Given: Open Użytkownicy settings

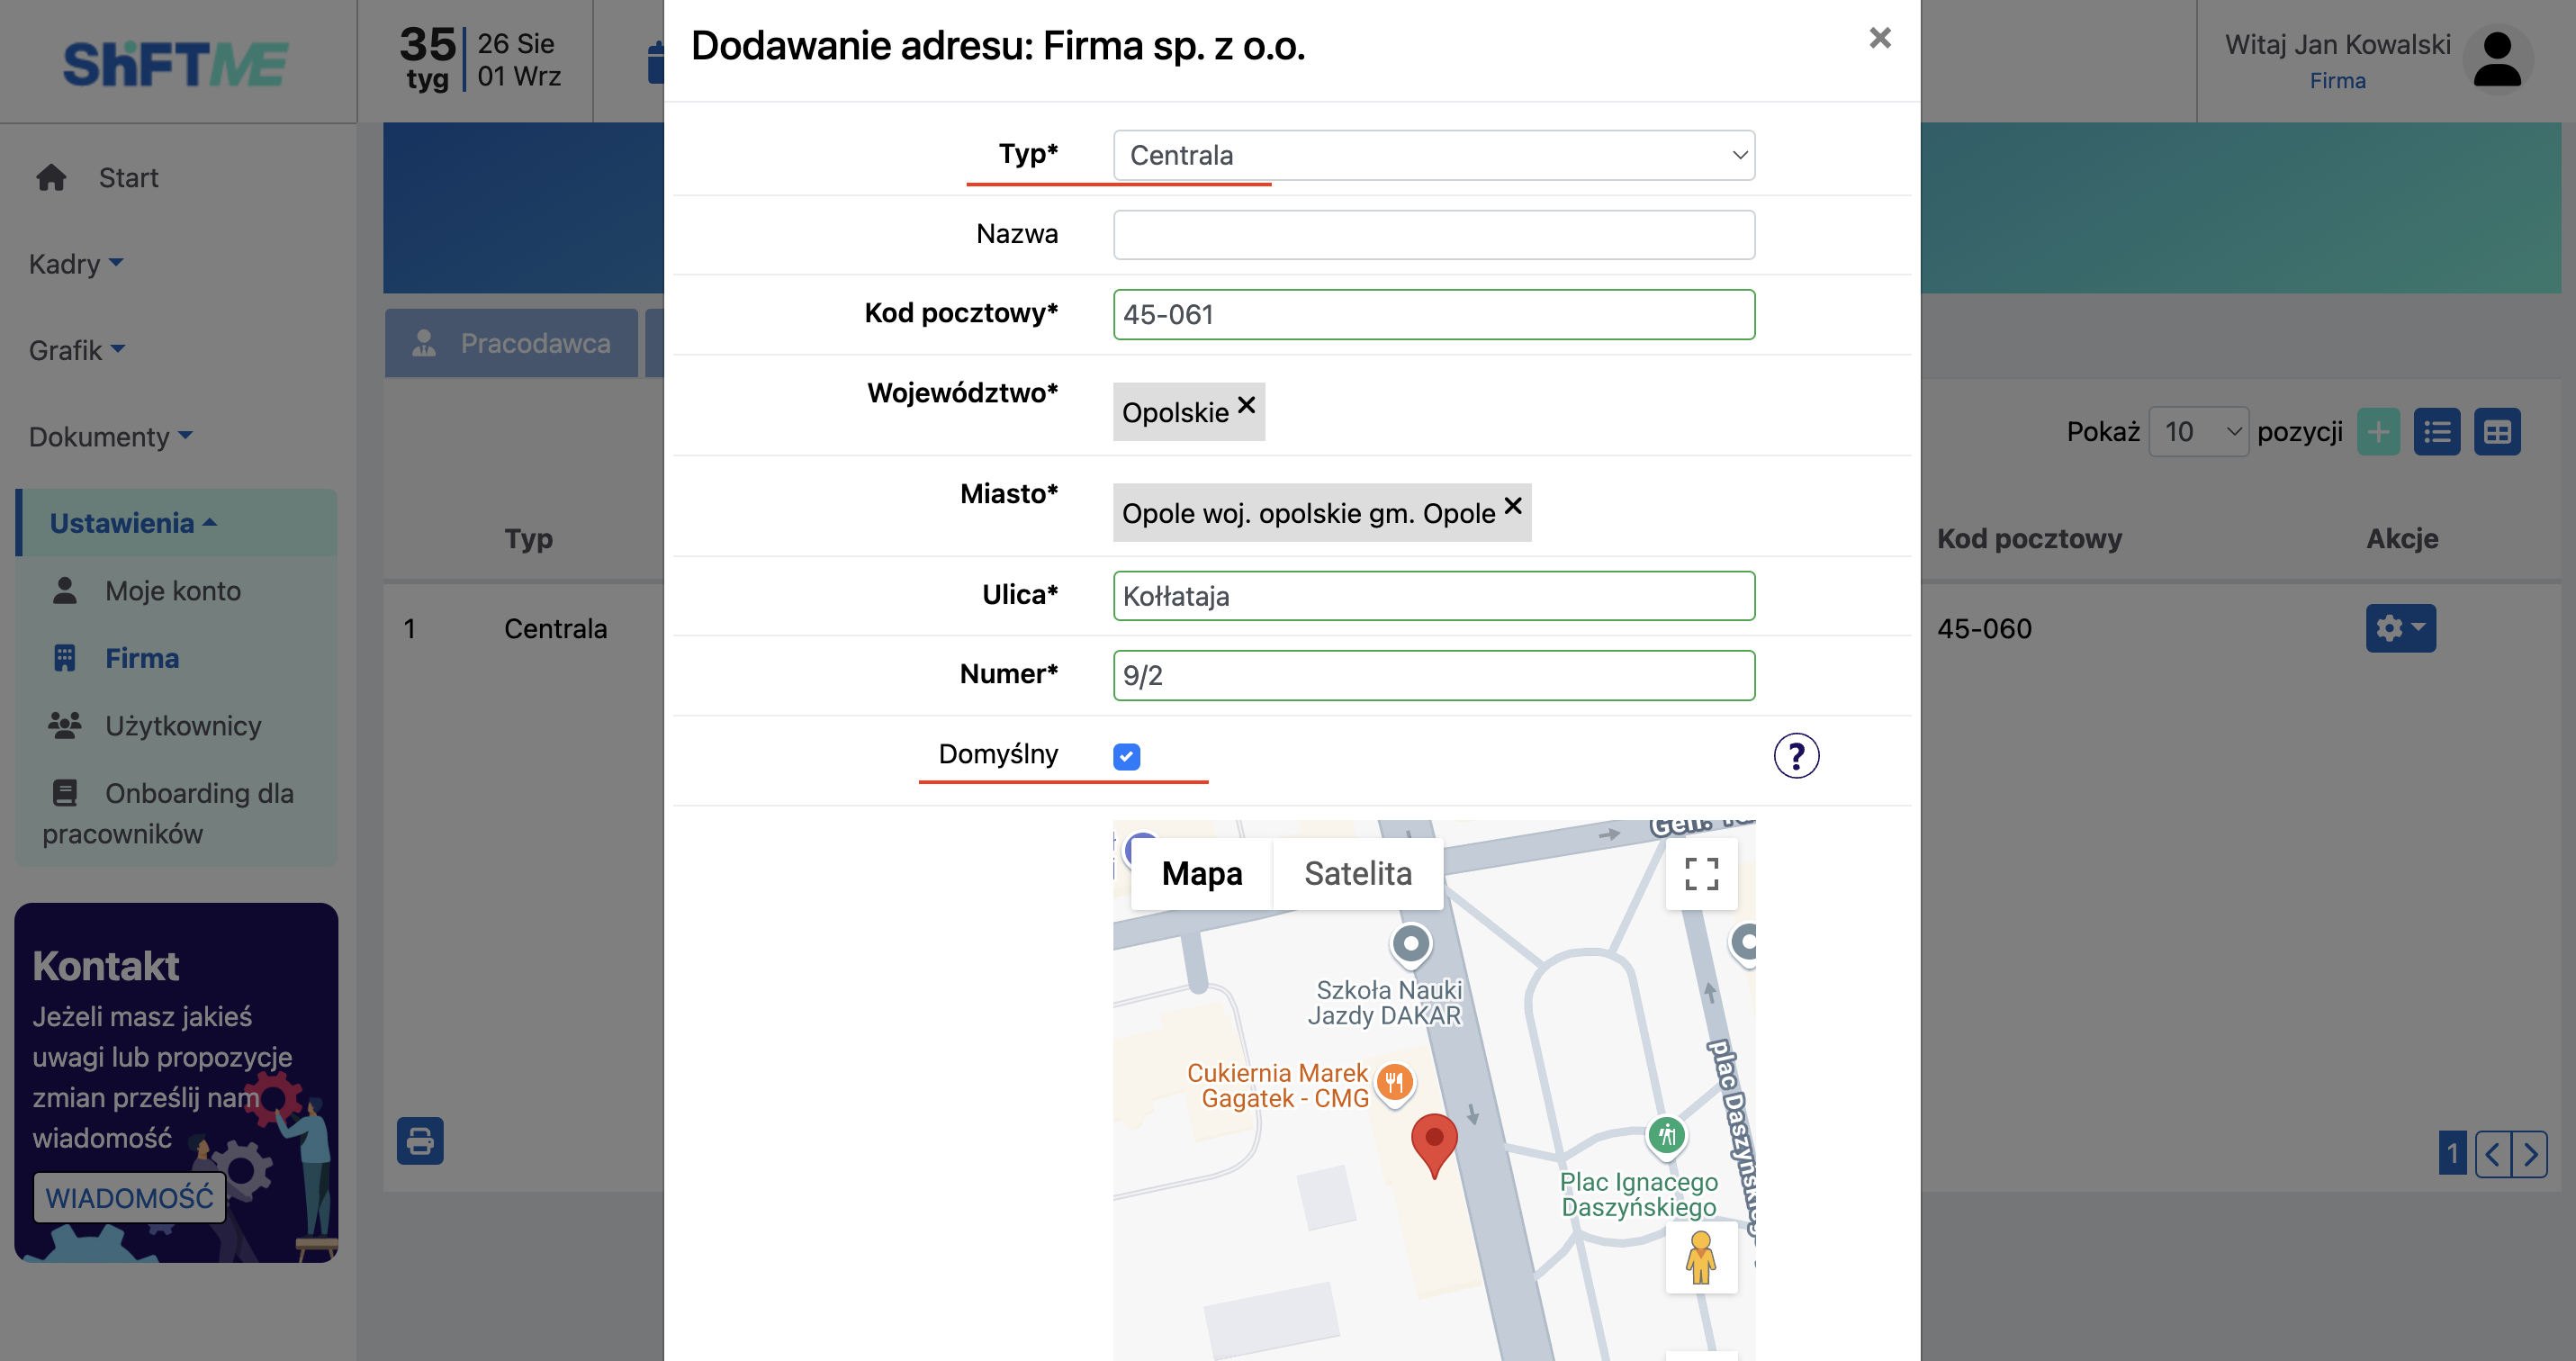Looking at the screenshot, I should coord(183,726).
